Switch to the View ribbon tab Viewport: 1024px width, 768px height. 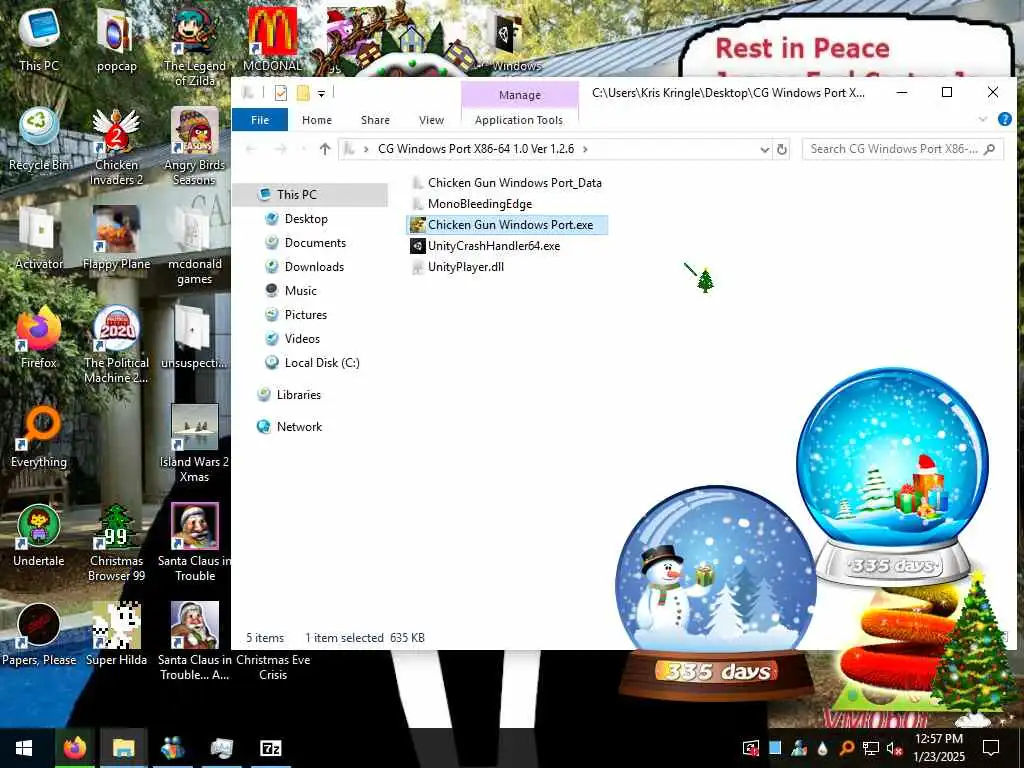pyautogui.click(x=431, y=120)
